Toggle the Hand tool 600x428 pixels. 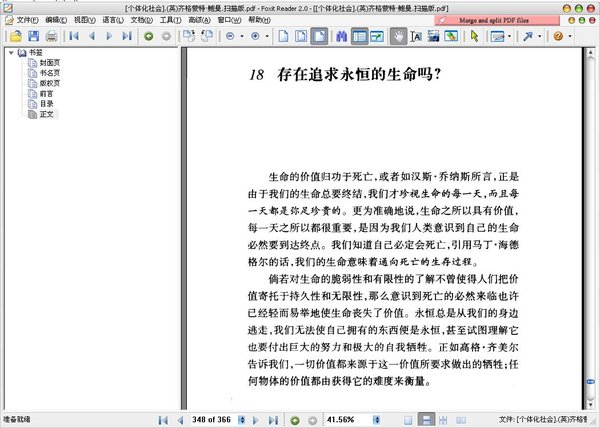(x=398, y=36)
